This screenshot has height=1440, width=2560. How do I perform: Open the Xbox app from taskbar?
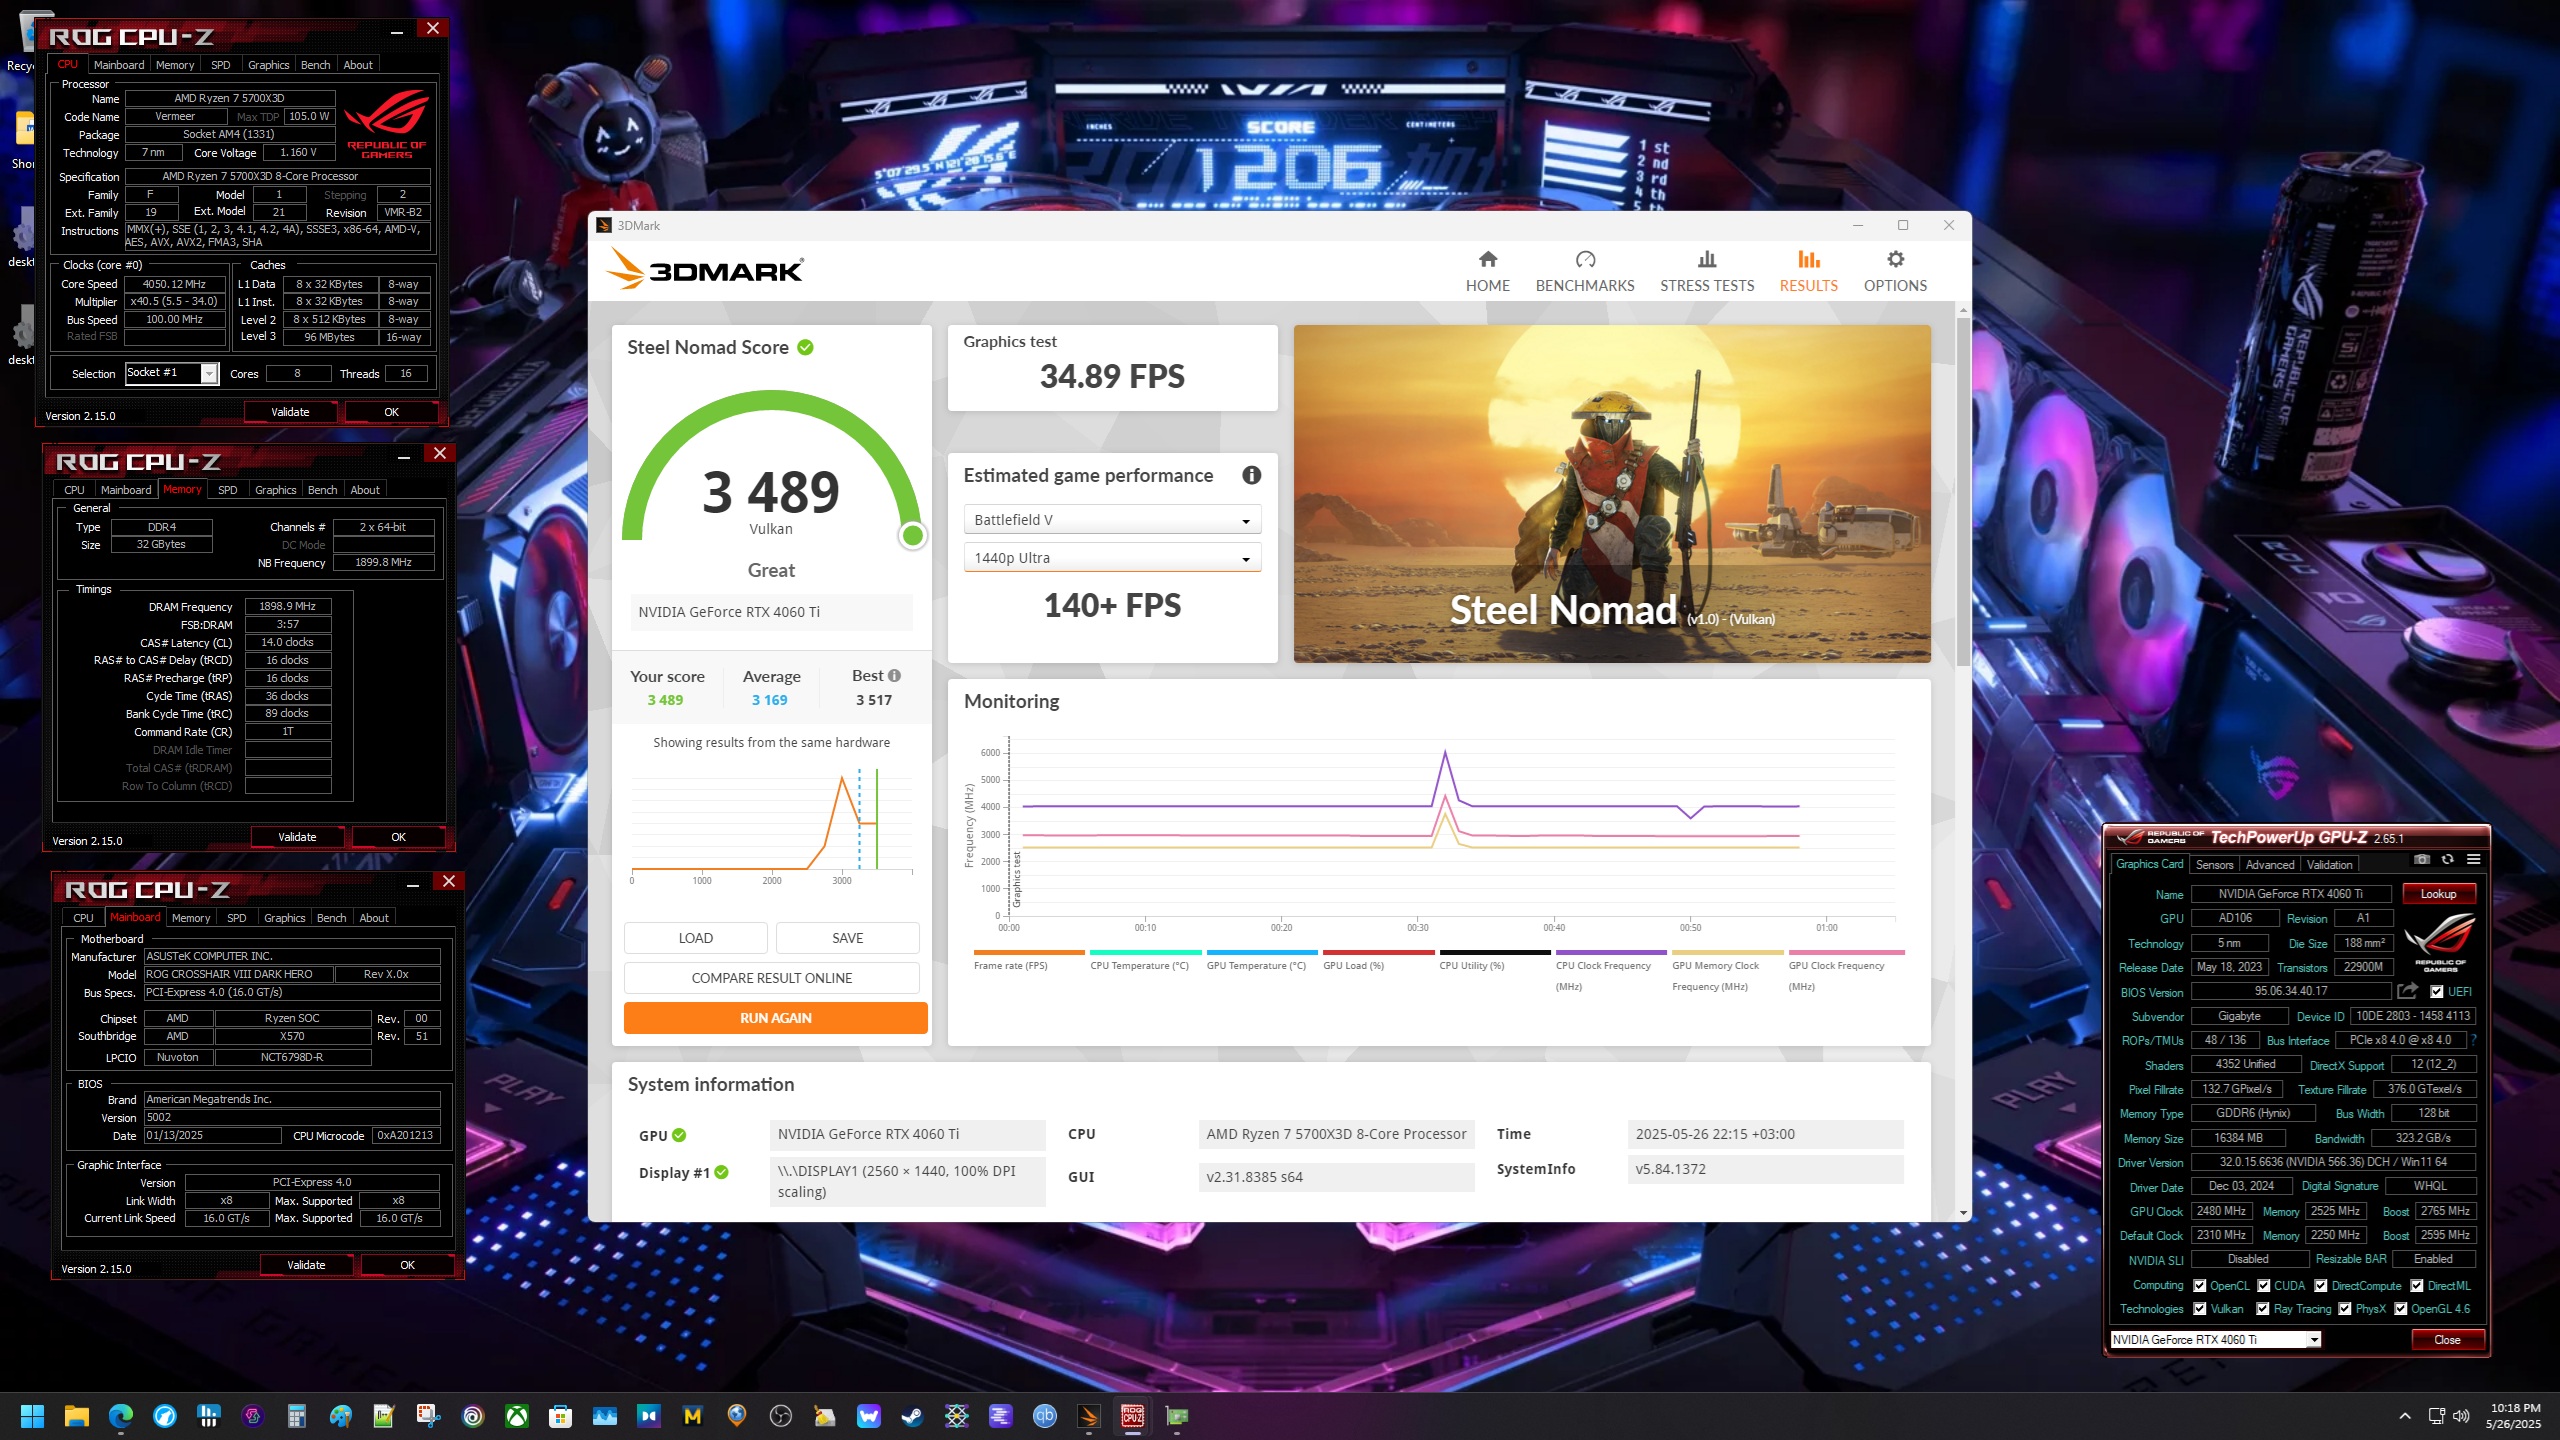(517, 1416)
